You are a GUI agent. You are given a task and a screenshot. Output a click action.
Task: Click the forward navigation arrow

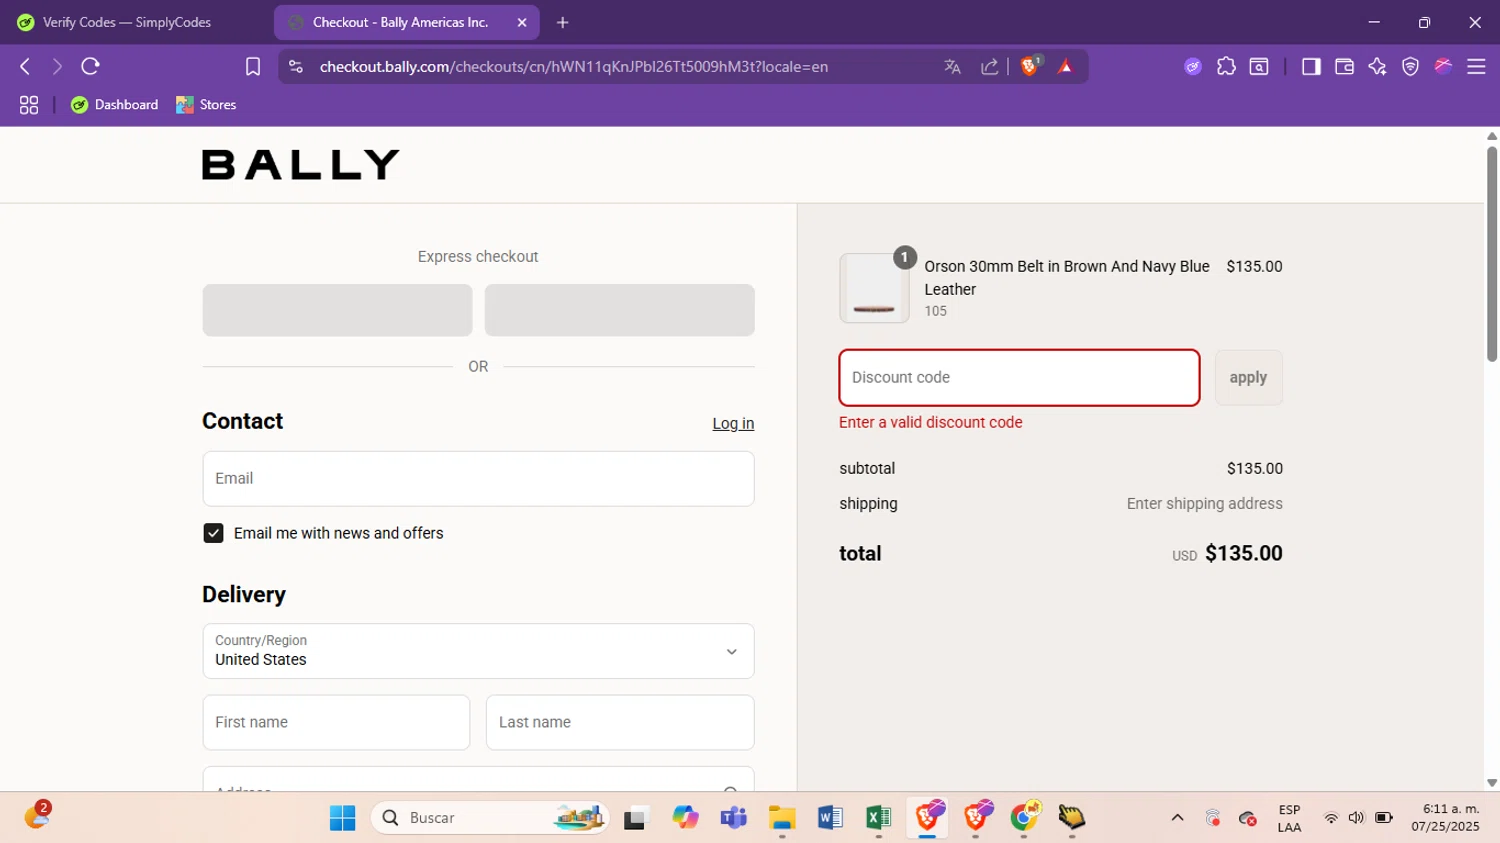[57, 66]
